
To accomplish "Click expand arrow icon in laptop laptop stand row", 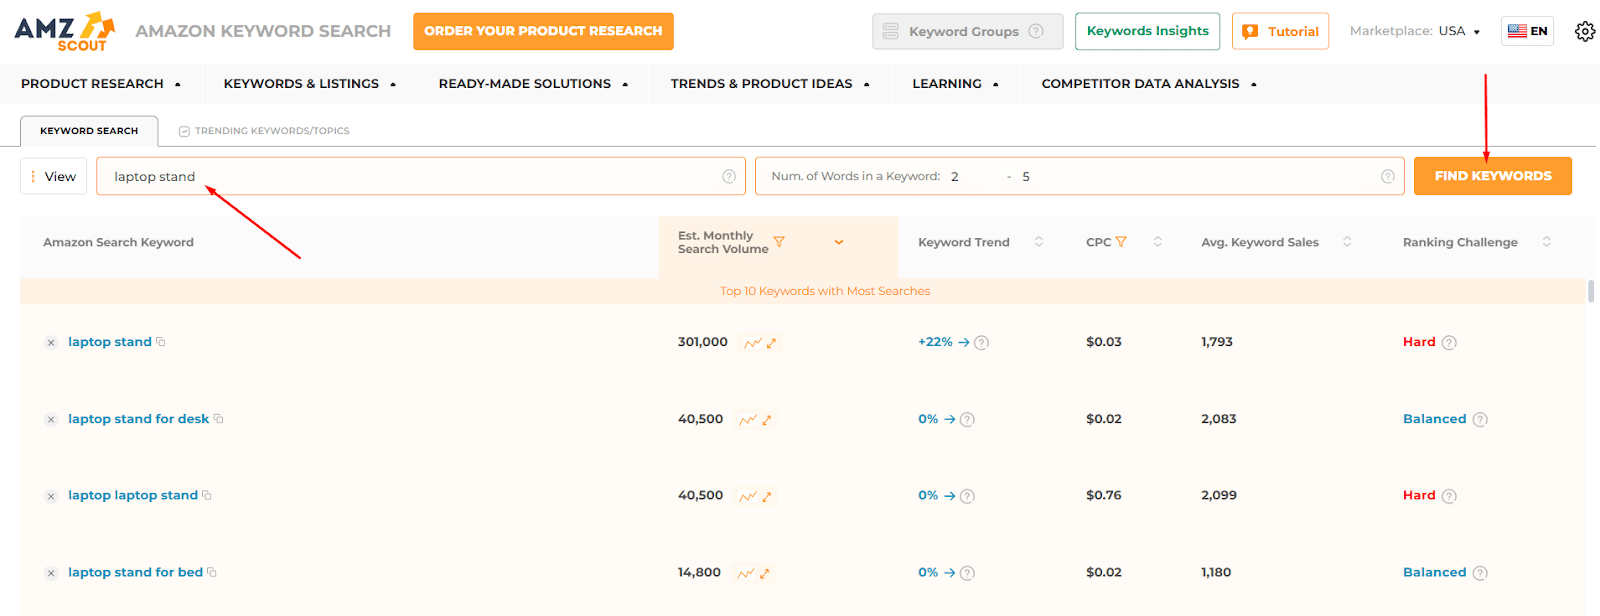I will tap(767, 497).
